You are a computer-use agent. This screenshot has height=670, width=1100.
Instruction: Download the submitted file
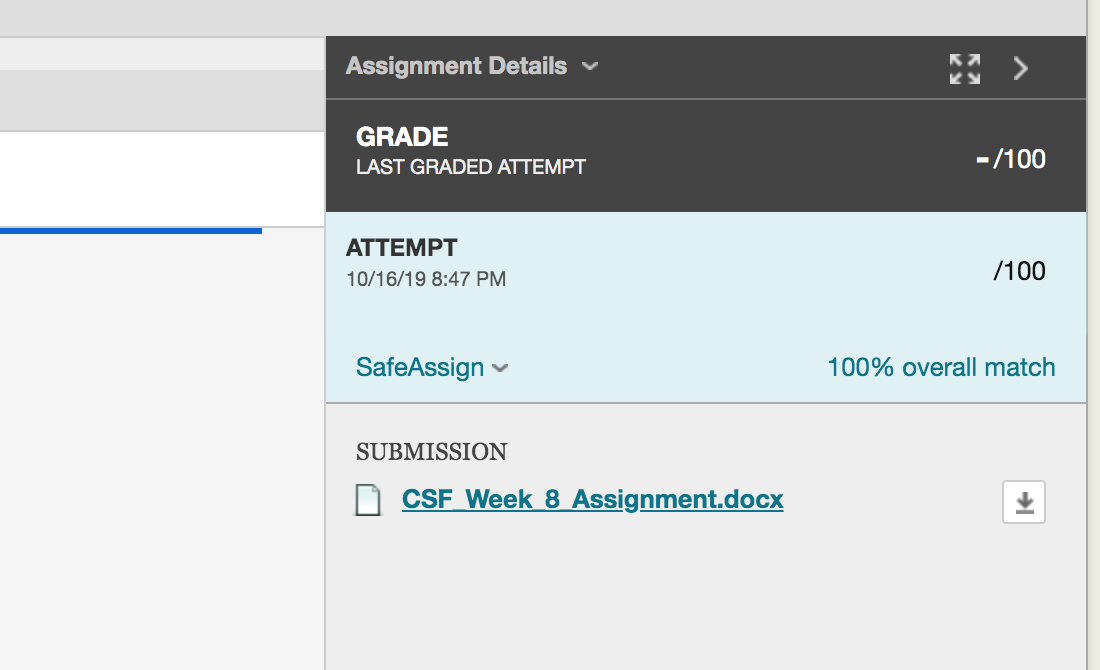pos(1024,502)
